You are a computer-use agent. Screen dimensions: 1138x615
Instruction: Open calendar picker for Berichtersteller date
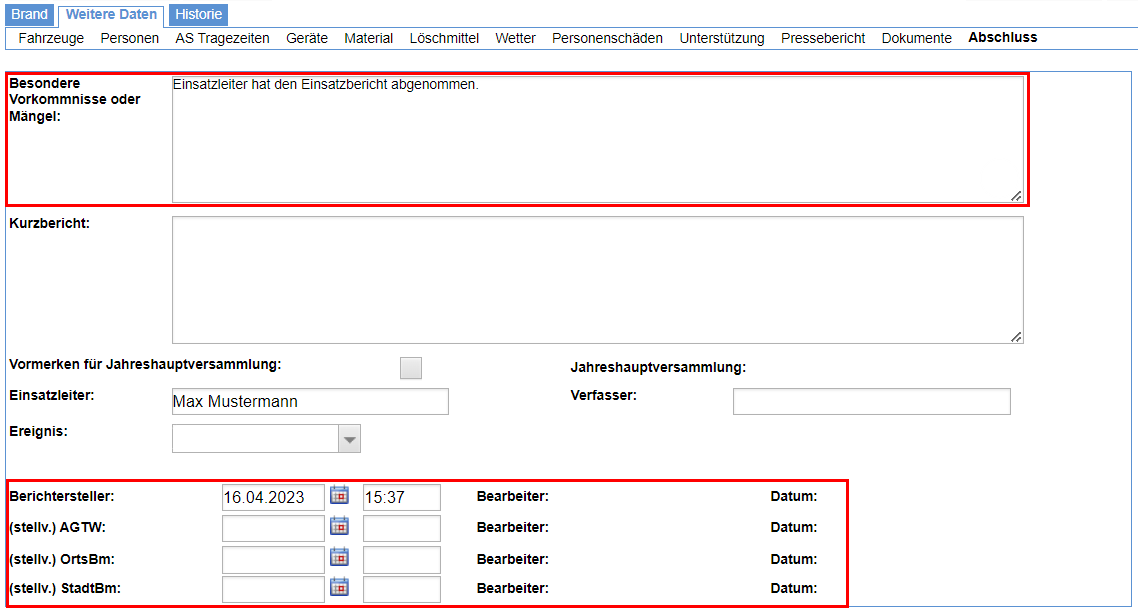click(339, 496)
